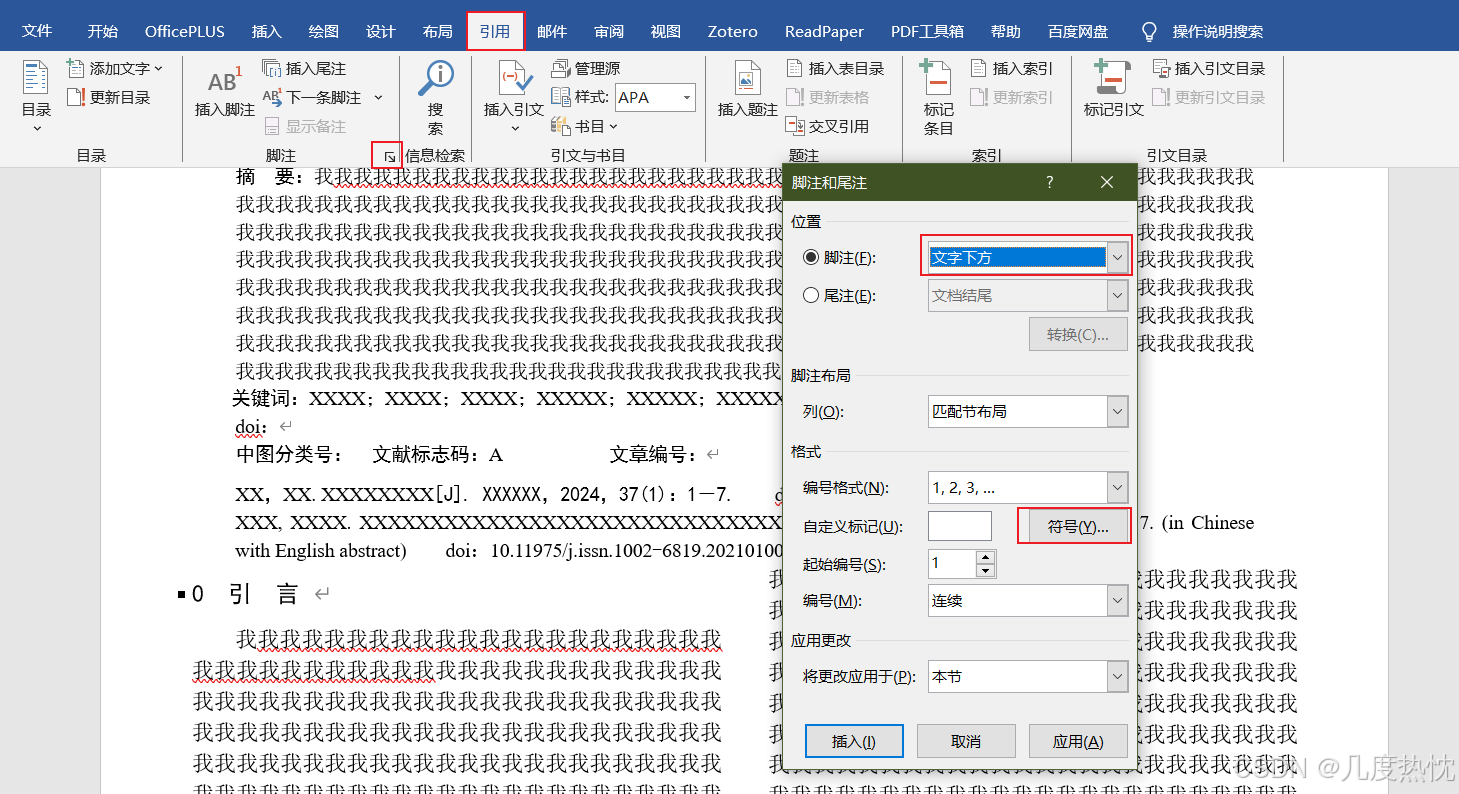Click 插入引文 insert citation button
Viewport: 1459px width, 794px height.
513,94
